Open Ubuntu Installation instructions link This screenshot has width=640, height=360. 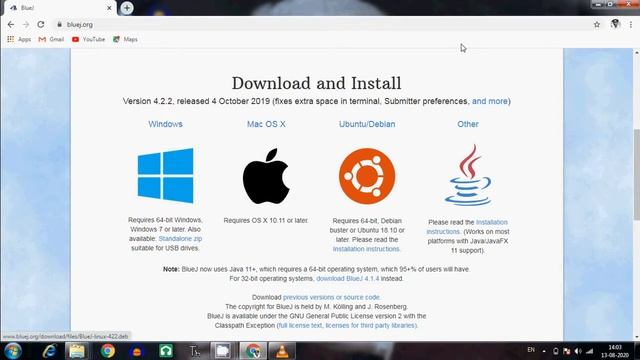click(366, 249)
